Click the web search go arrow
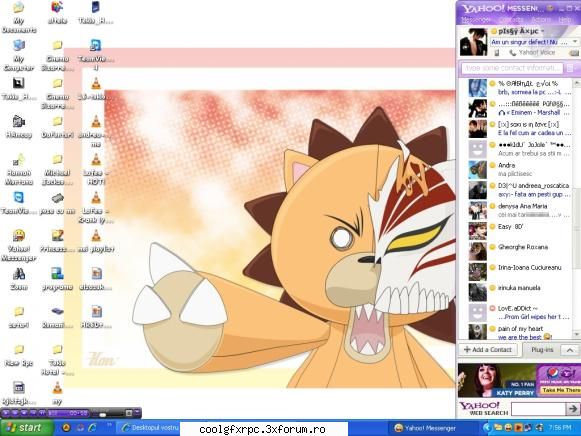This screenshot has height=436, width=581. click(572, 409)
